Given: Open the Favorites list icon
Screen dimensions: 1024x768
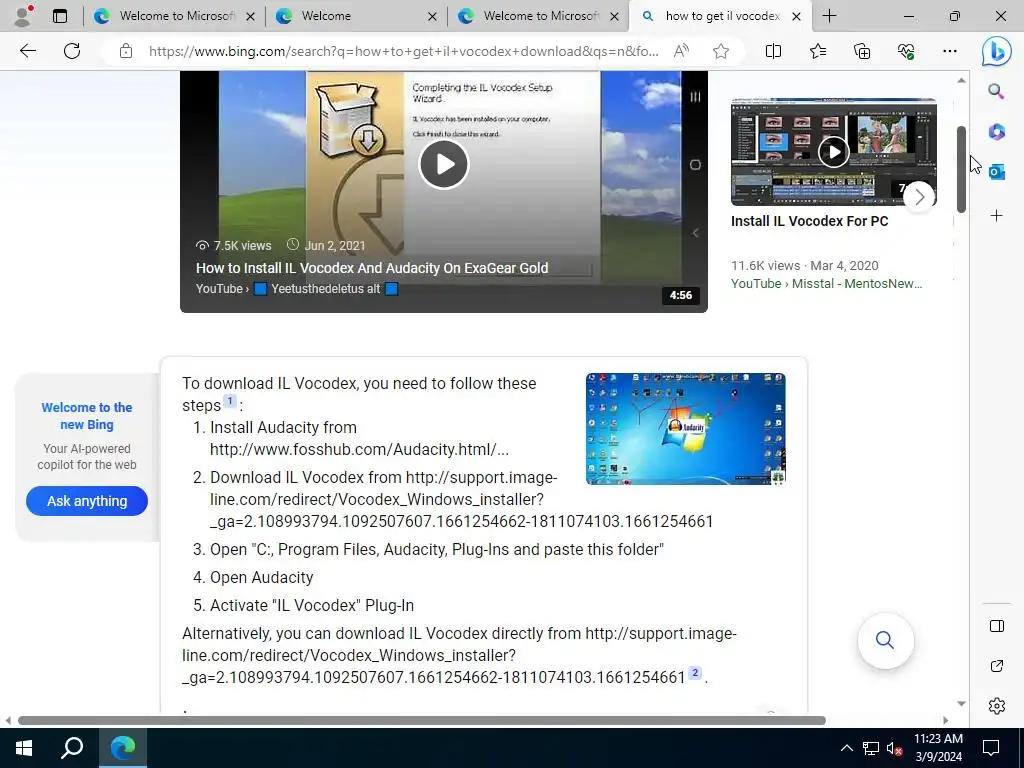Looking at the screenshot, I should (x=818, y=51).
